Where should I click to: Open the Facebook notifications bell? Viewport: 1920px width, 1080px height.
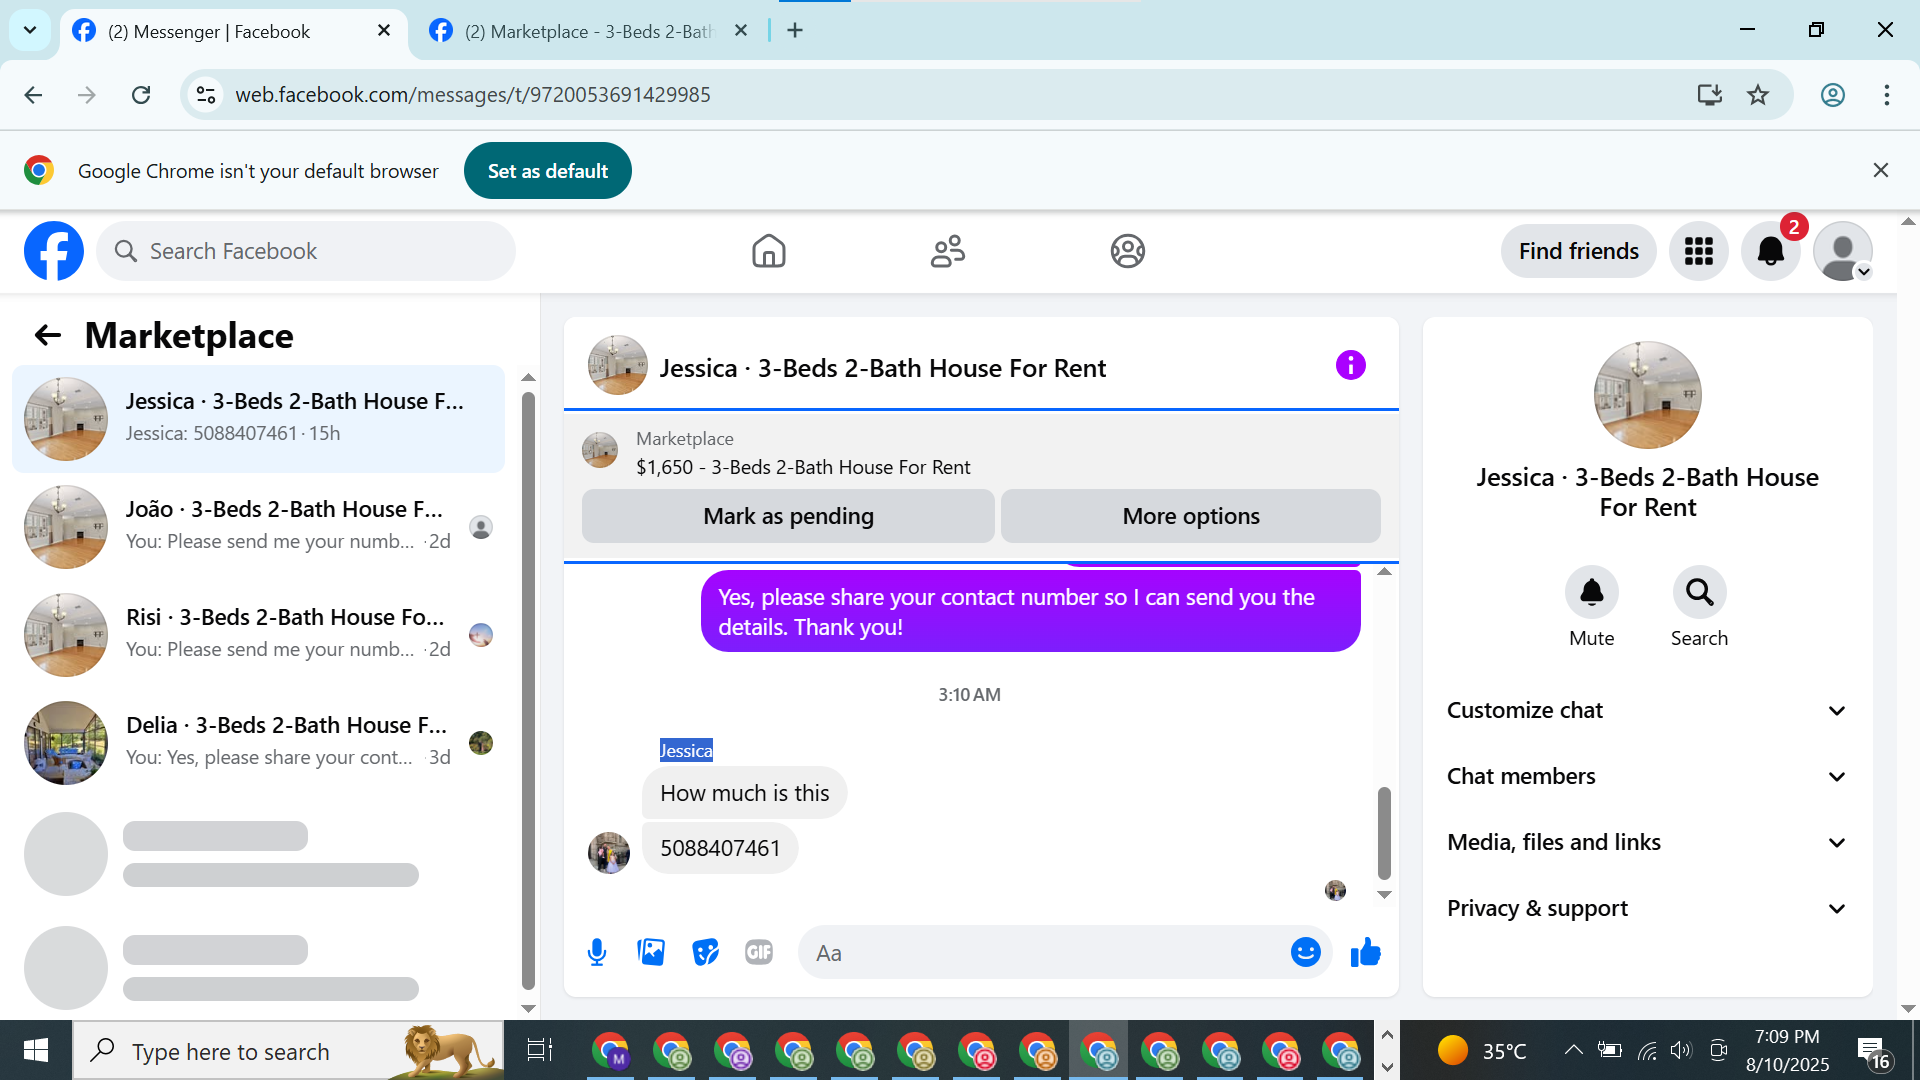[1770, 251]
